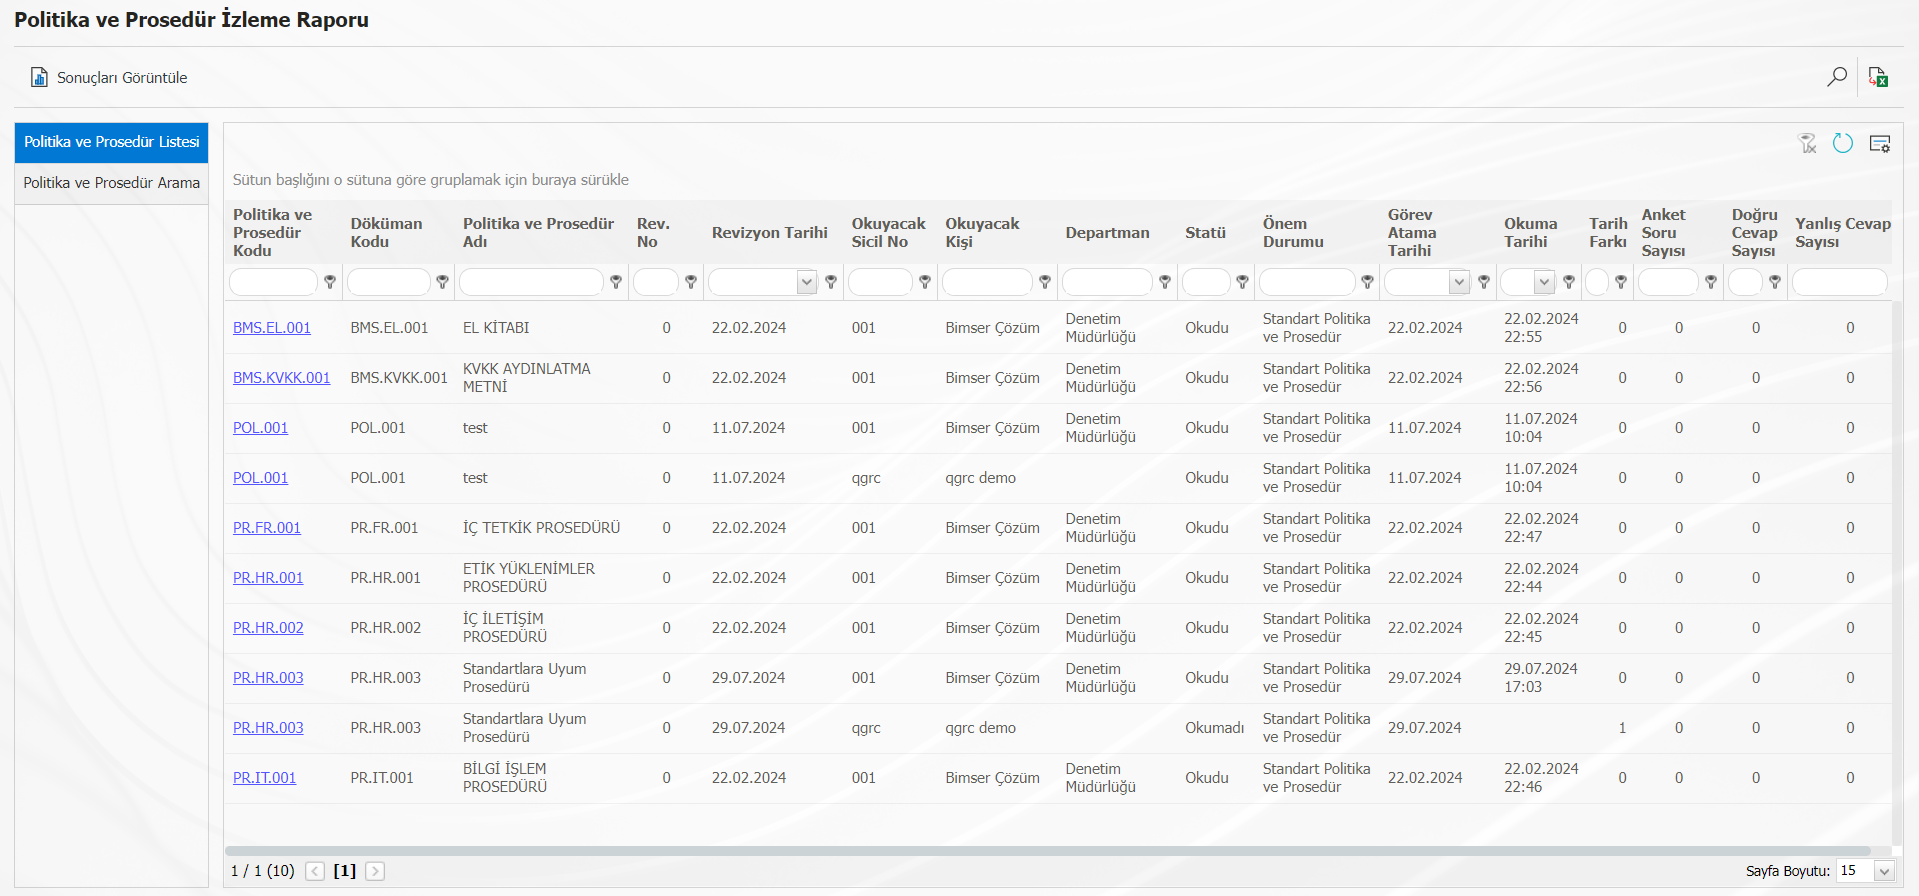Click the filter icon for Önem Durumu
This screenshot has height=896, width=1919.
1367,282
